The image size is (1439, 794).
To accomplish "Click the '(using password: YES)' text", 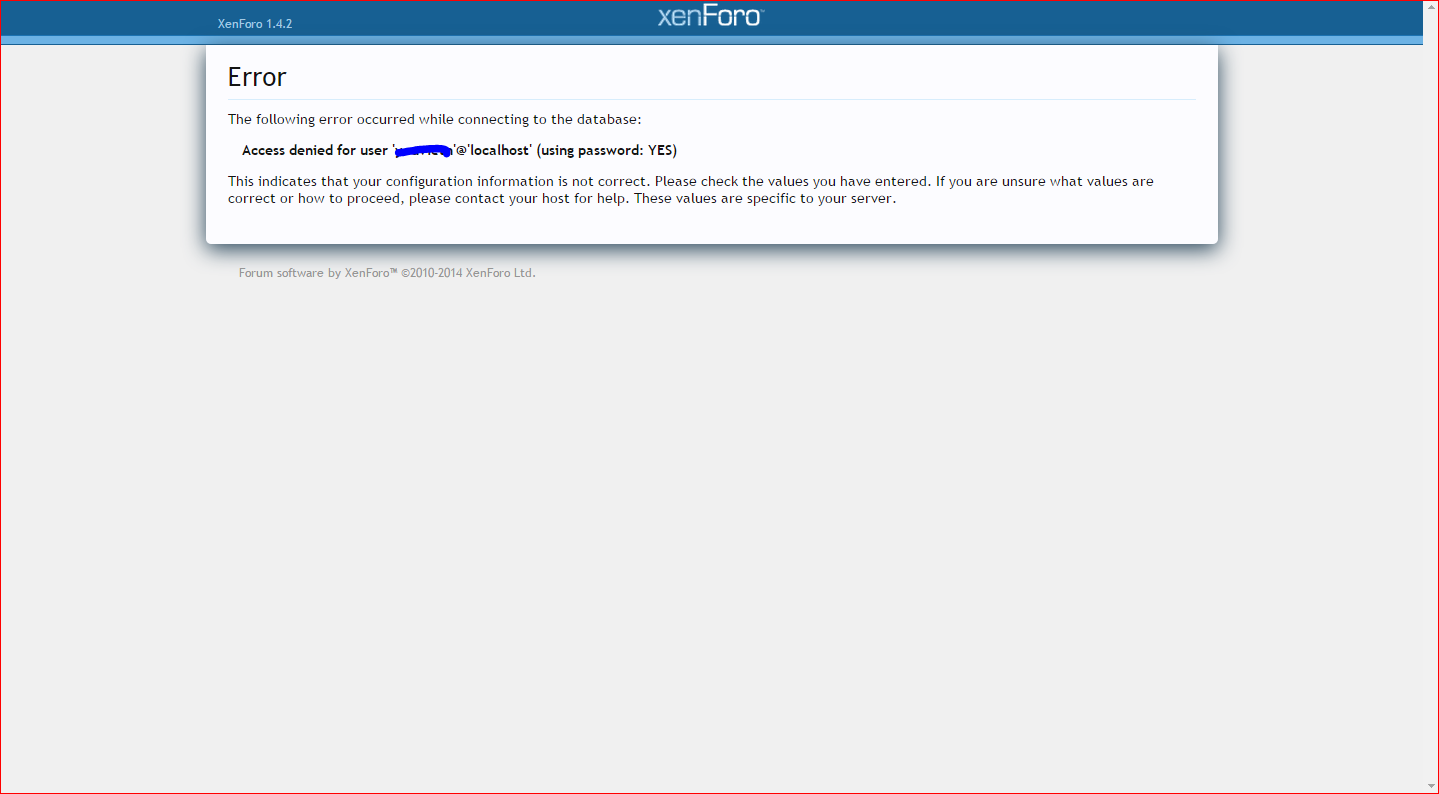I will coord(607,150).
